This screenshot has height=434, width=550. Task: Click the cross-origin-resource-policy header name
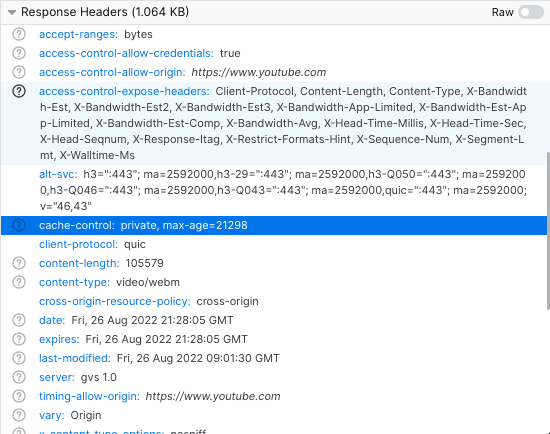pos(115,301)
